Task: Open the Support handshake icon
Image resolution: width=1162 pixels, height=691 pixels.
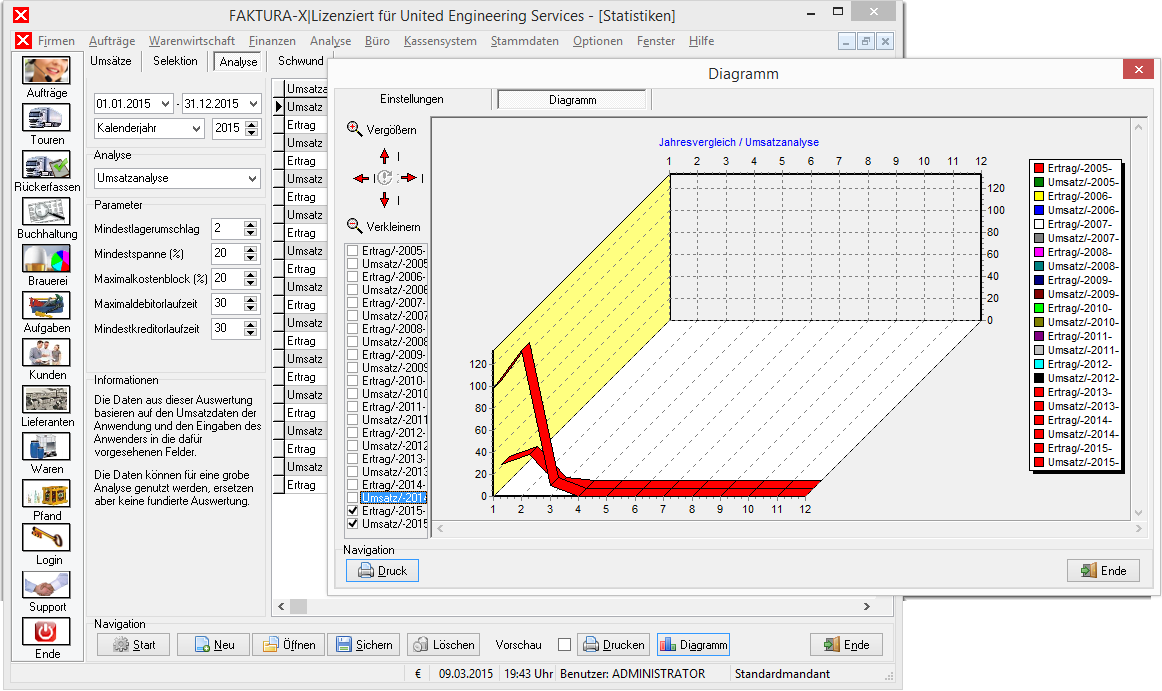Action: coord(46,585)
